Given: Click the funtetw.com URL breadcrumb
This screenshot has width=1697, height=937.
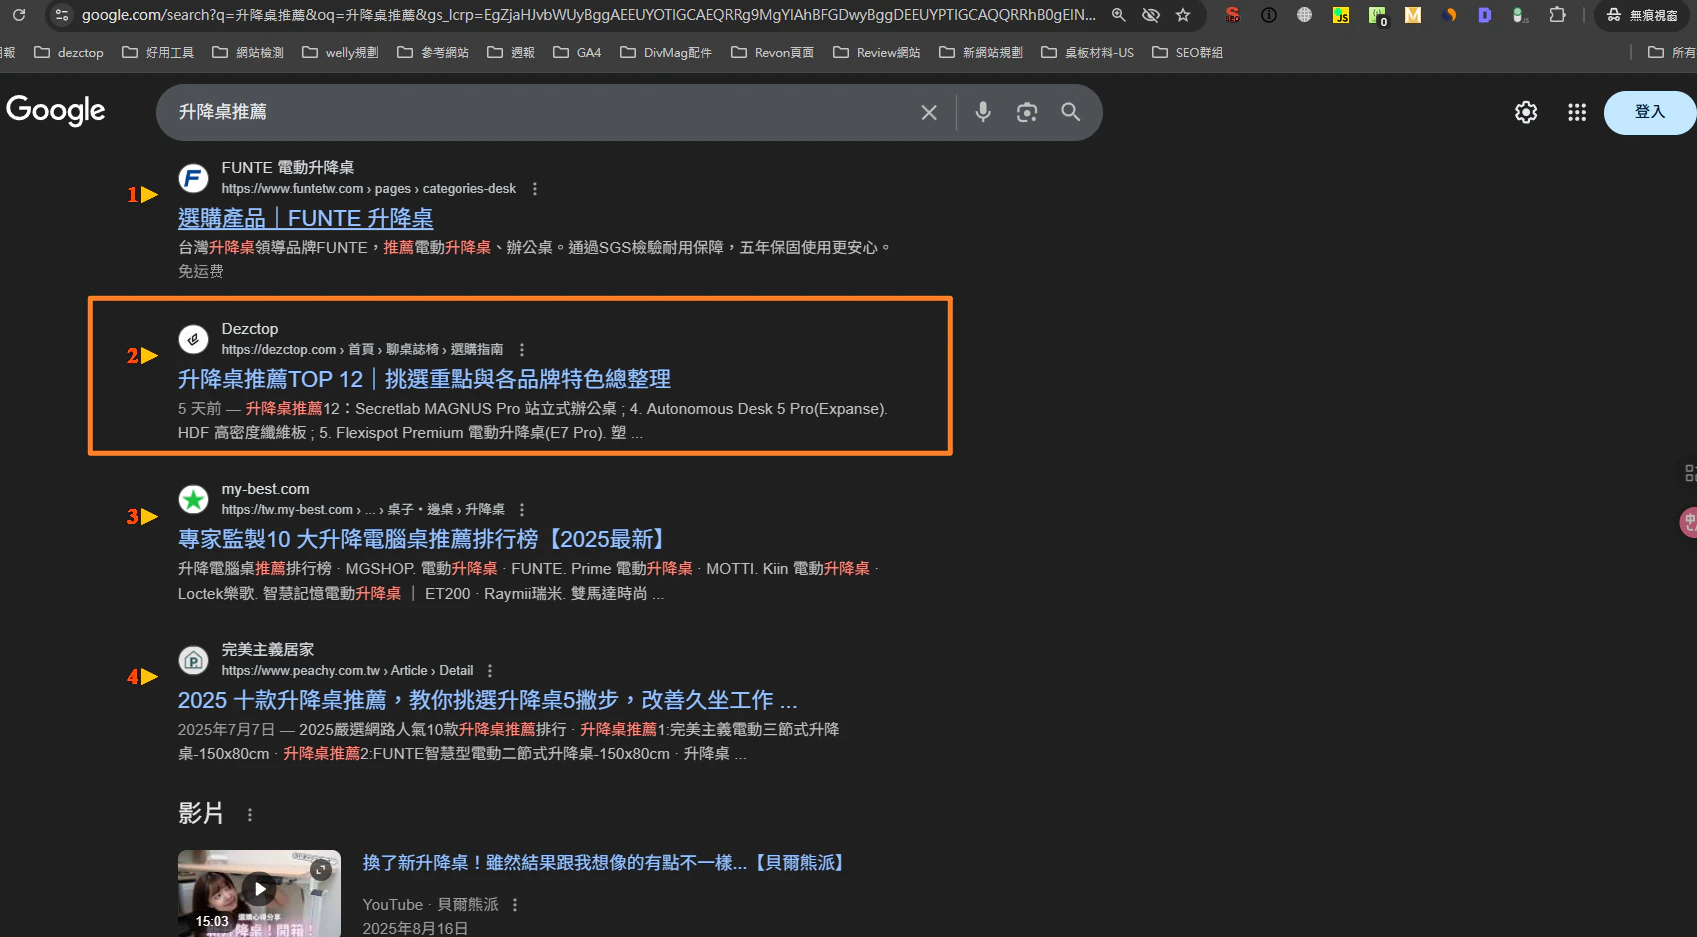Looking at the screenshot, I should coord(369,189).
